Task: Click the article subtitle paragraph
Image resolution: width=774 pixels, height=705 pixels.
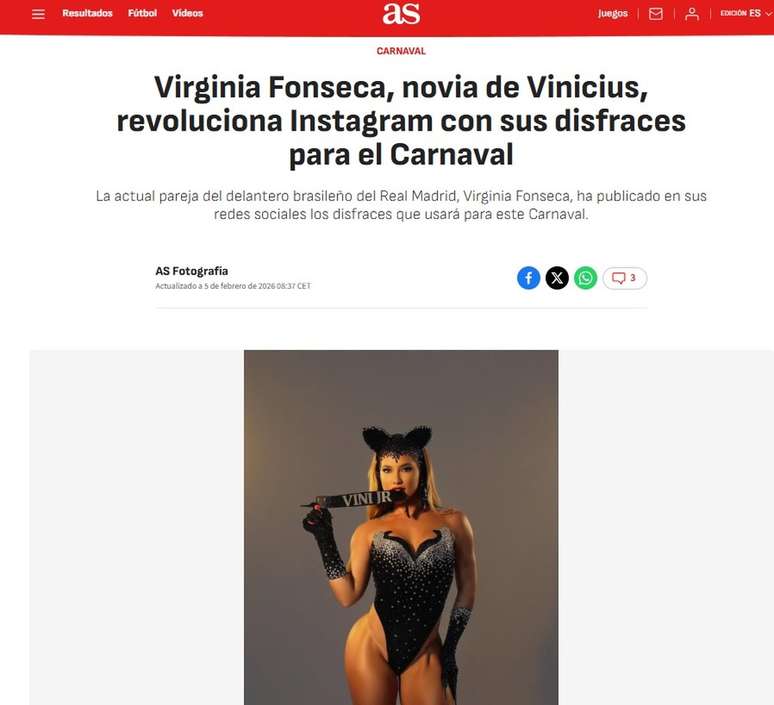Action: [401, 205]
